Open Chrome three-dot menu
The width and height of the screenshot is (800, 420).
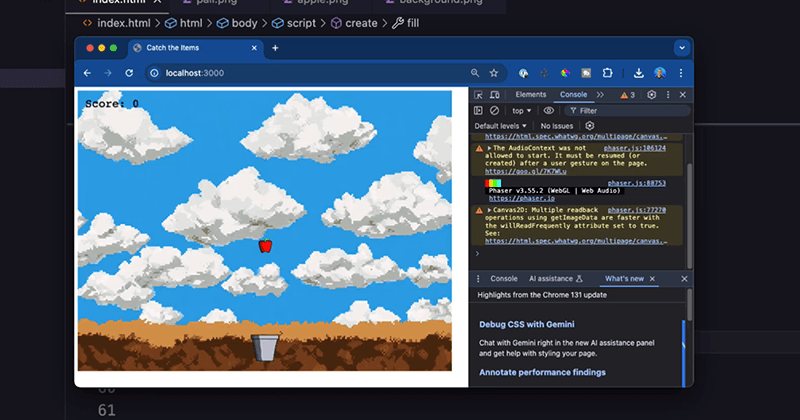(681, 73)
